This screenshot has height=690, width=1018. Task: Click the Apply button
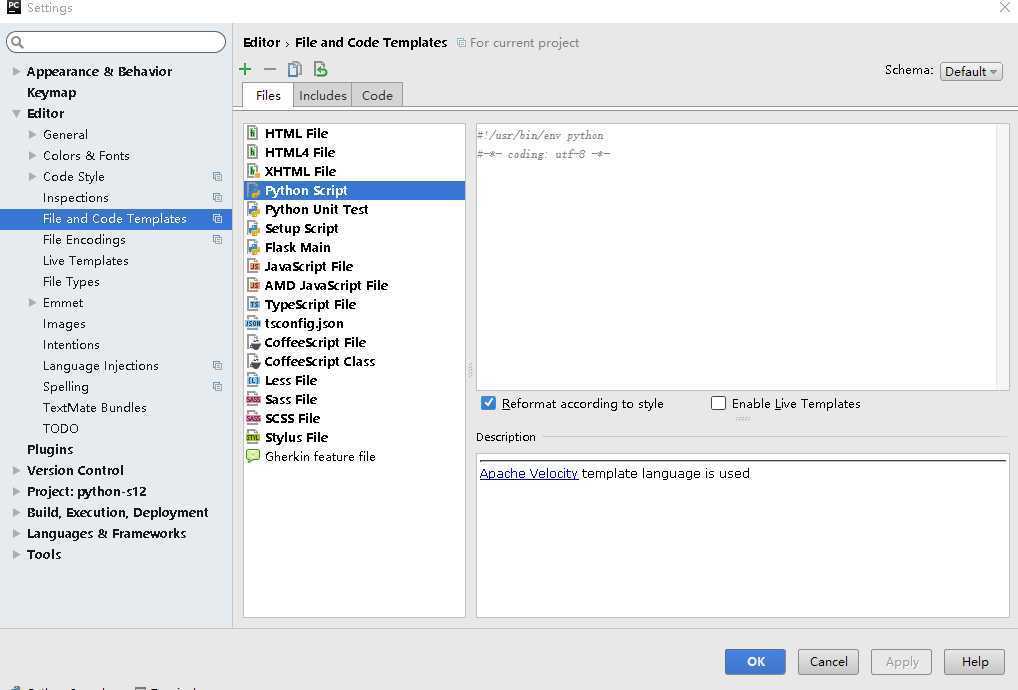(x=901, y=661)
